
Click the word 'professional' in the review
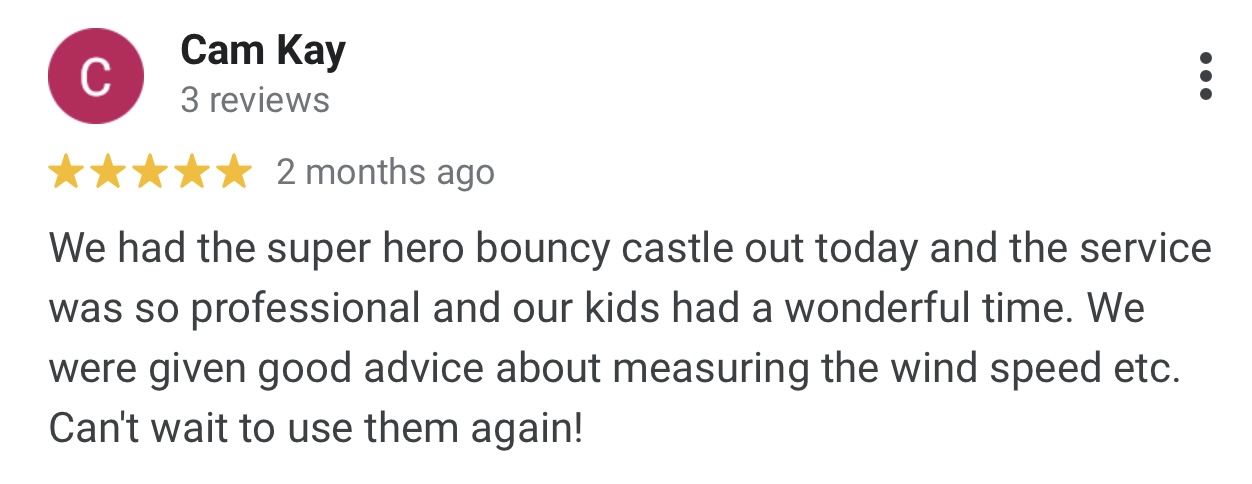pos(305,310)
